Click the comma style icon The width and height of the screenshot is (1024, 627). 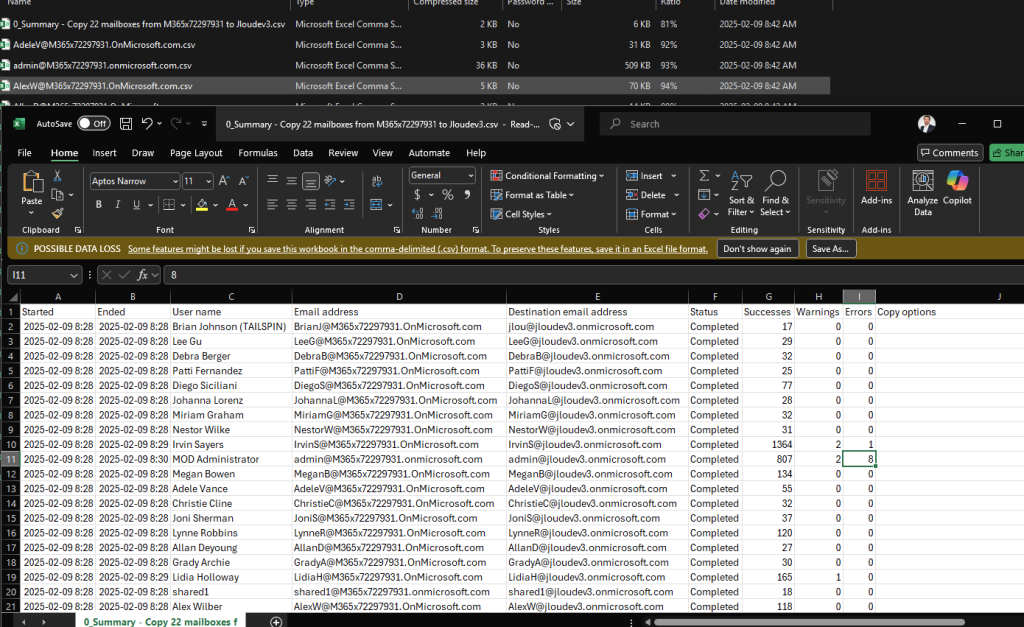coord(467,195)
